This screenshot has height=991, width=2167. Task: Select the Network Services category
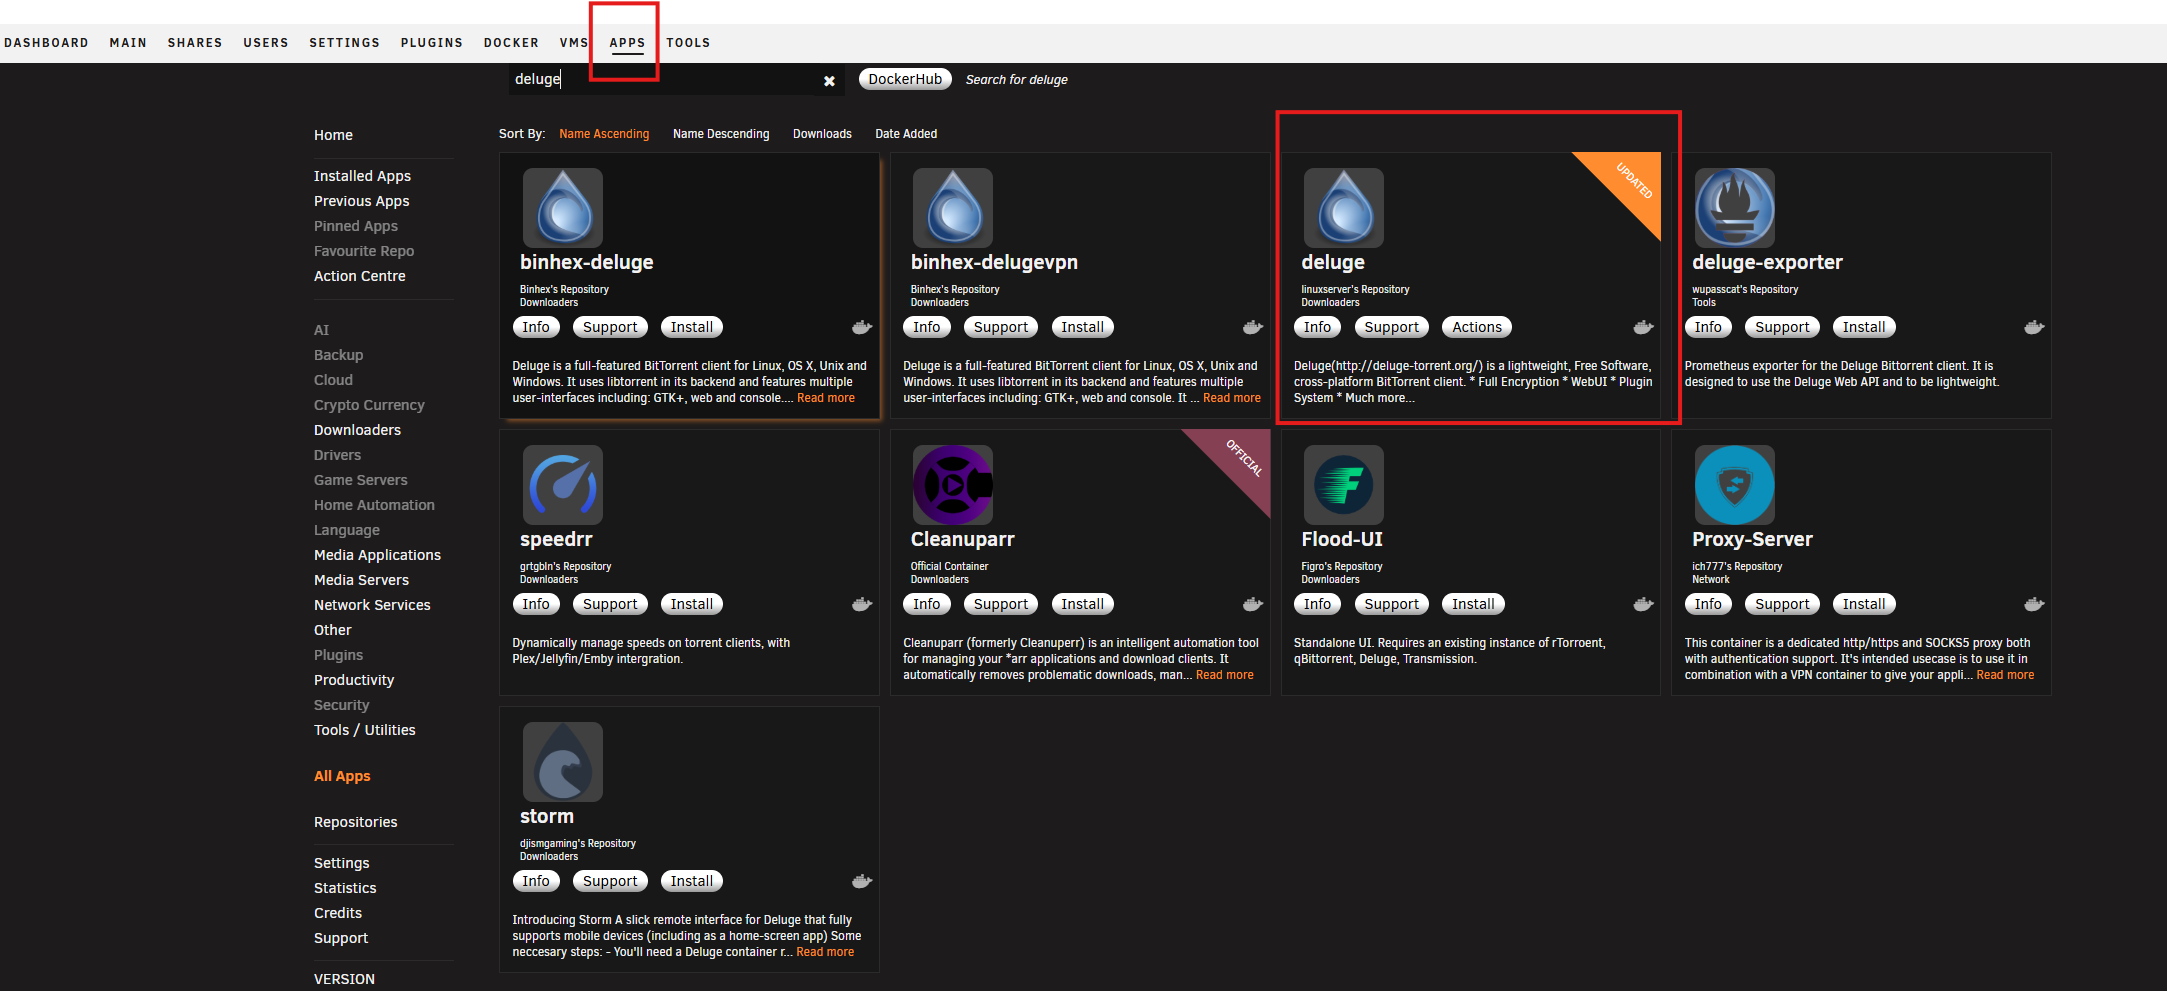pyautogui.click(x=372, y=605)
